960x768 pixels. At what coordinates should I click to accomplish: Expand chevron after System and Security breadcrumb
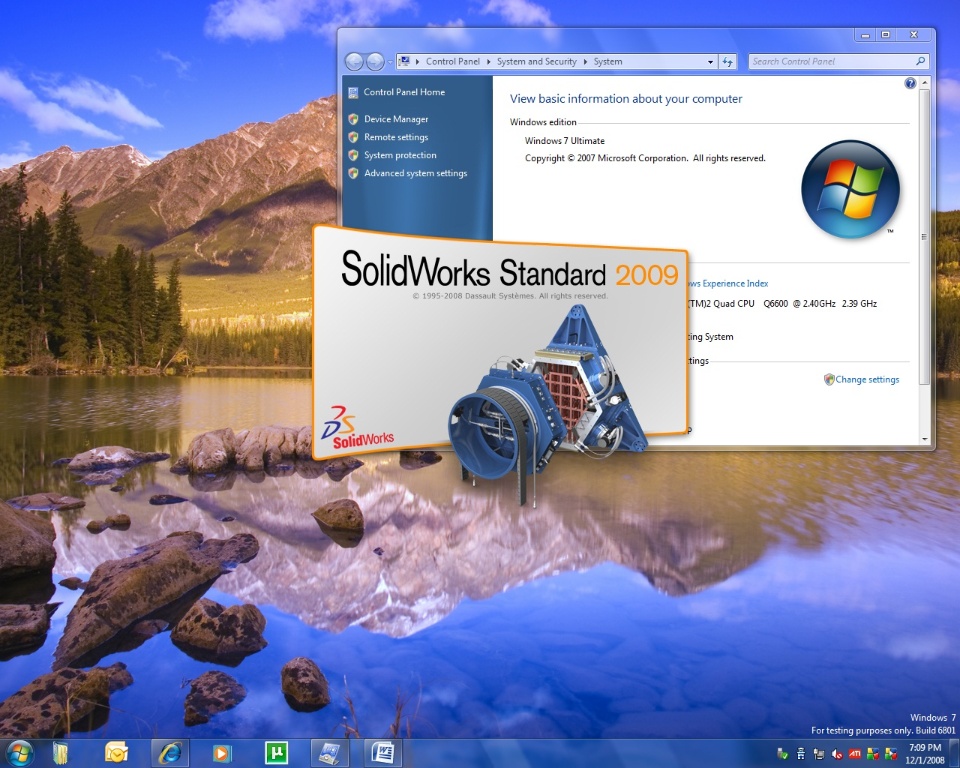pos(585,62)
